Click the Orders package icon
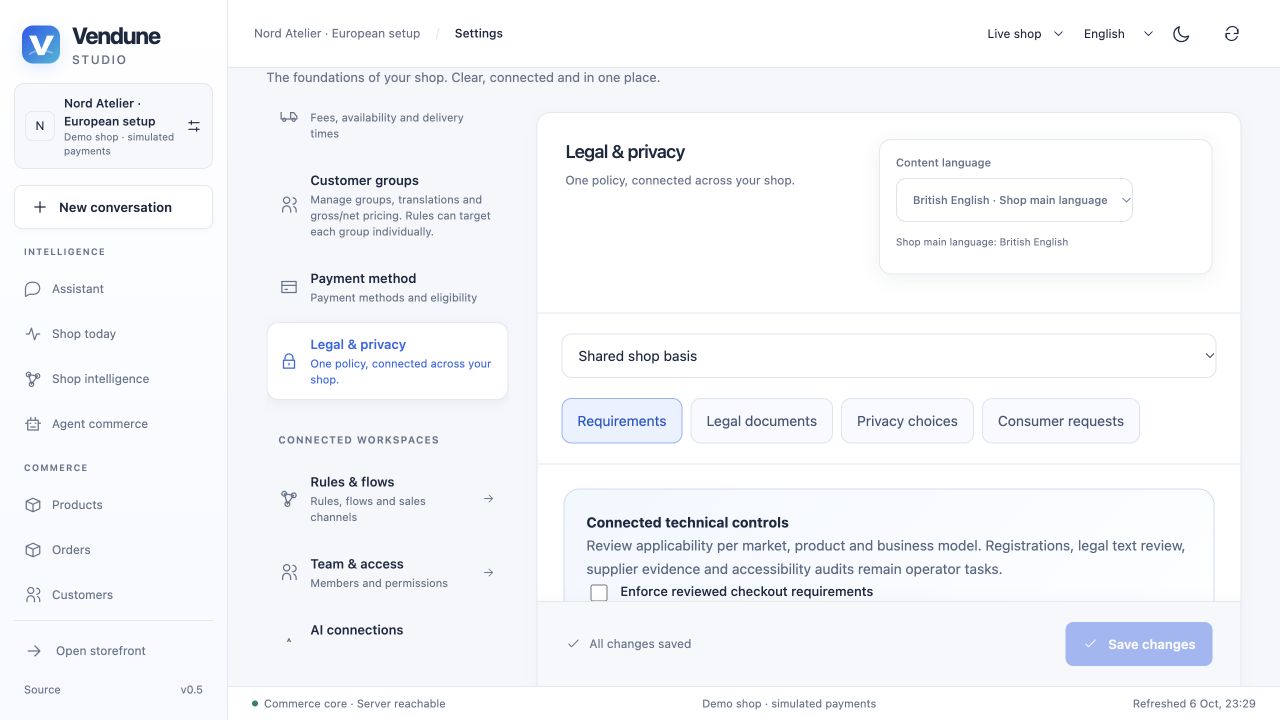The width and height of the screenshot is (1280, 720). 33,550
